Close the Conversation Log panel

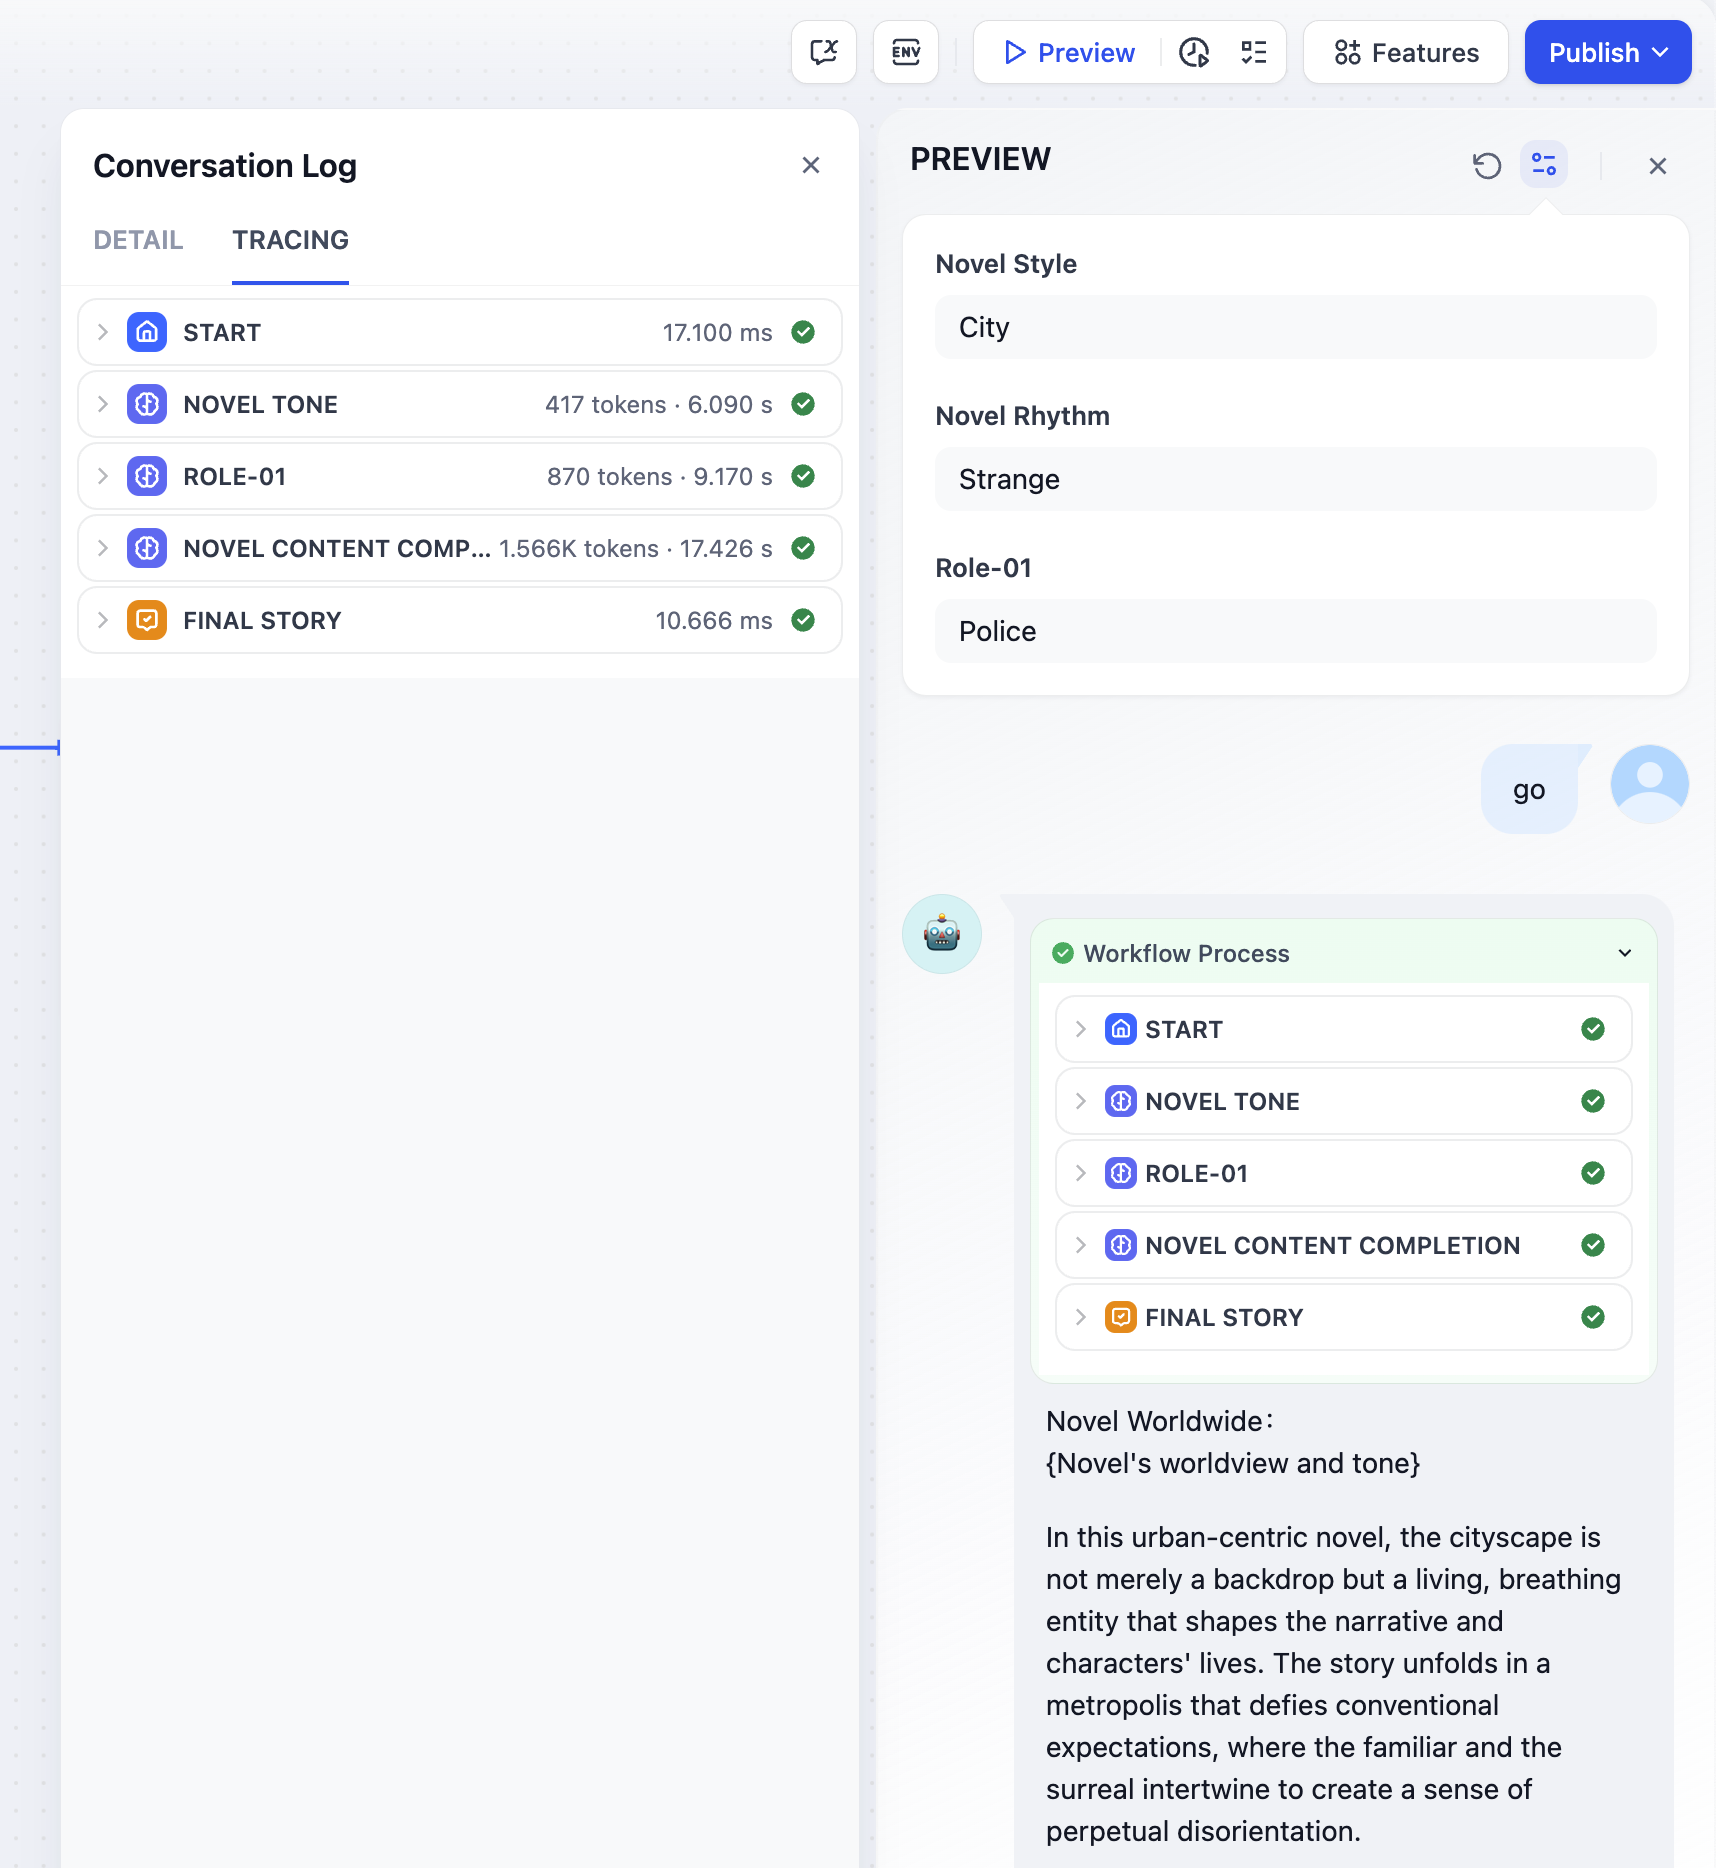[811, 165]
